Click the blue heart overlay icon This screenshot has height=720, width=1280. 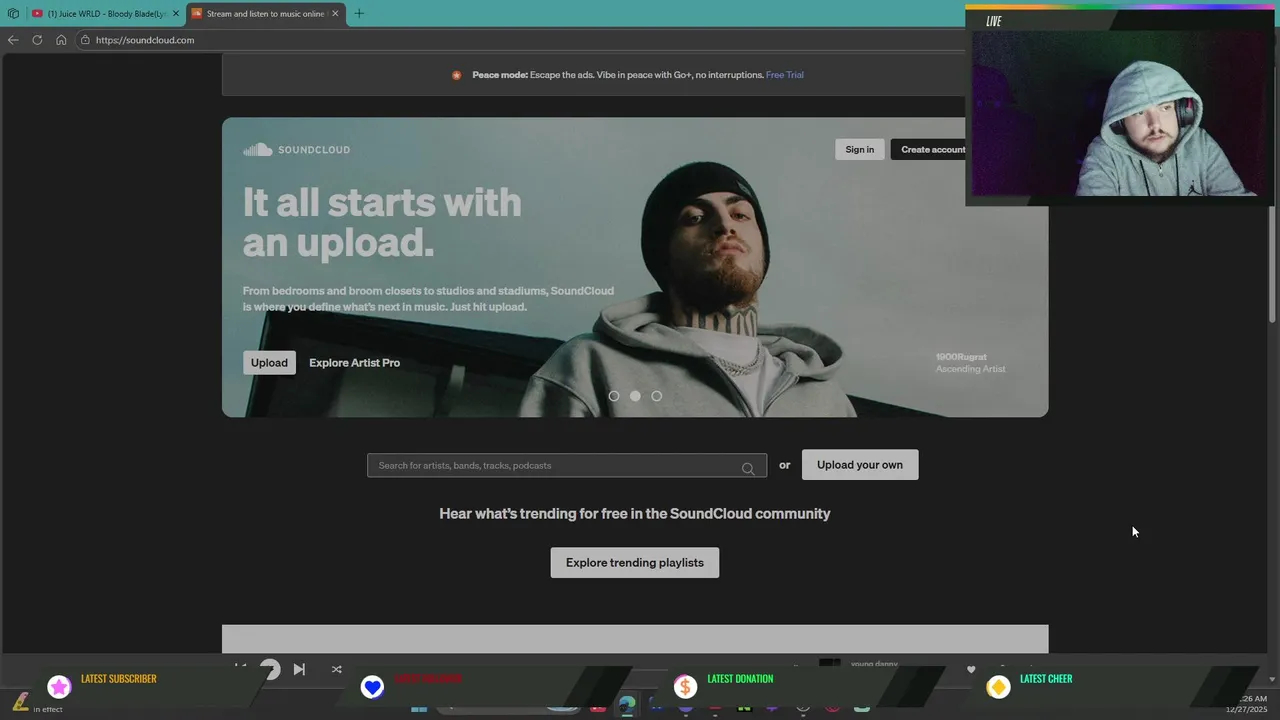(372, 687)
